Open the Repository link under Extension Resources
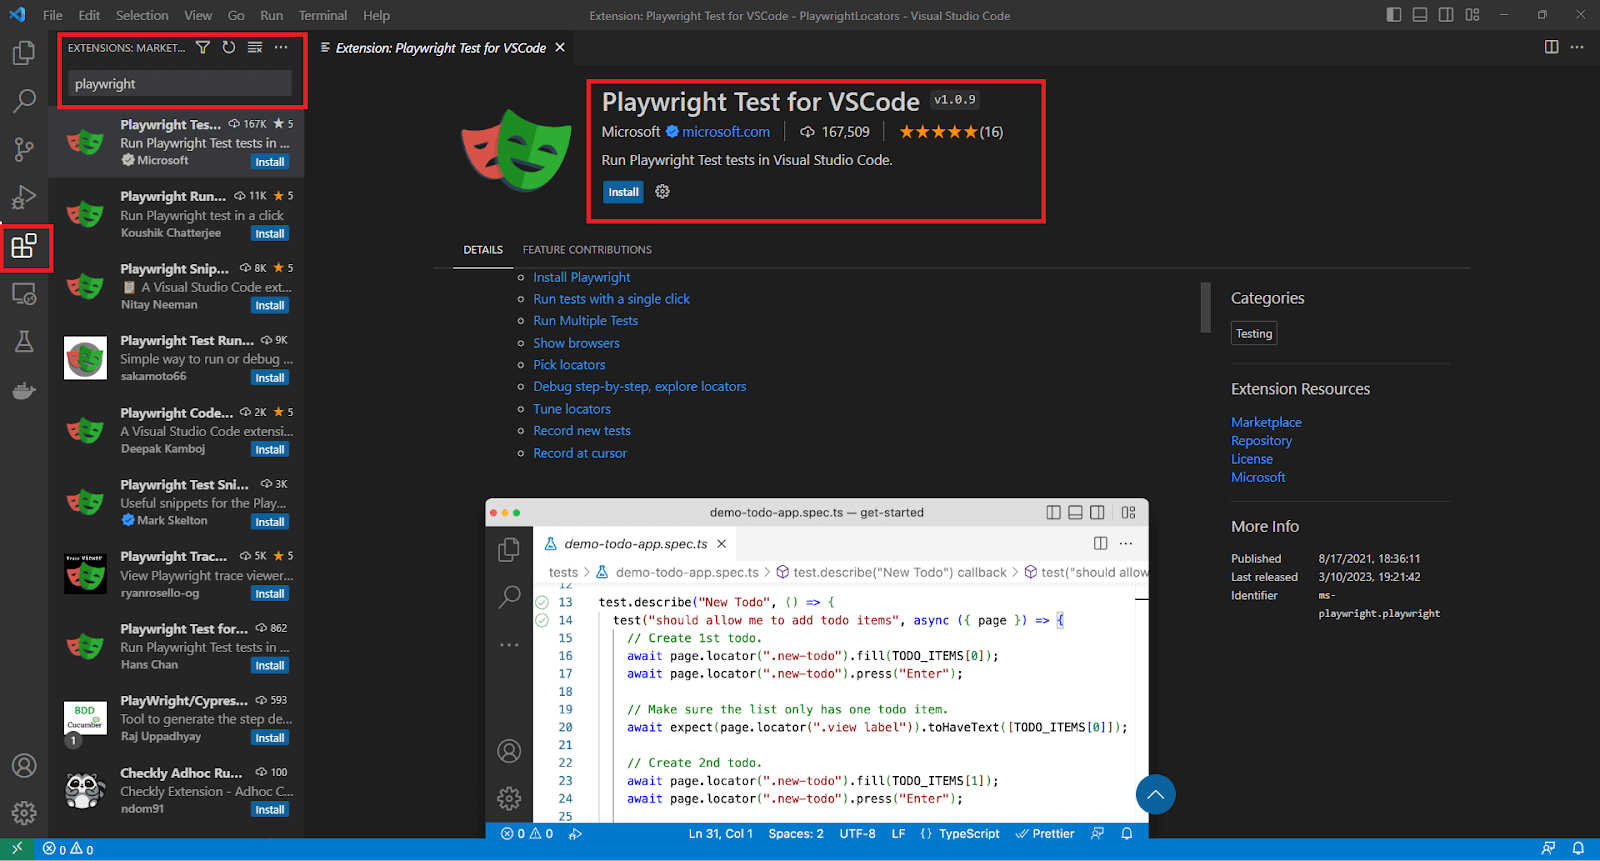The image size is (1600, 861). [1261, 441]
